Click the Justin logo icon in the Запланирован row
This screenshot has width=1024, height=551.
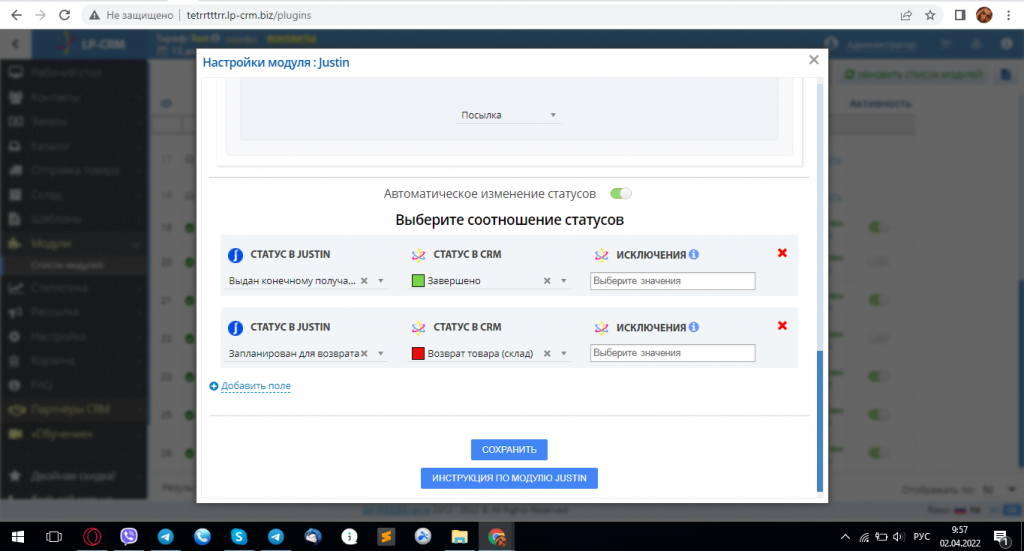tap(235, 328)
